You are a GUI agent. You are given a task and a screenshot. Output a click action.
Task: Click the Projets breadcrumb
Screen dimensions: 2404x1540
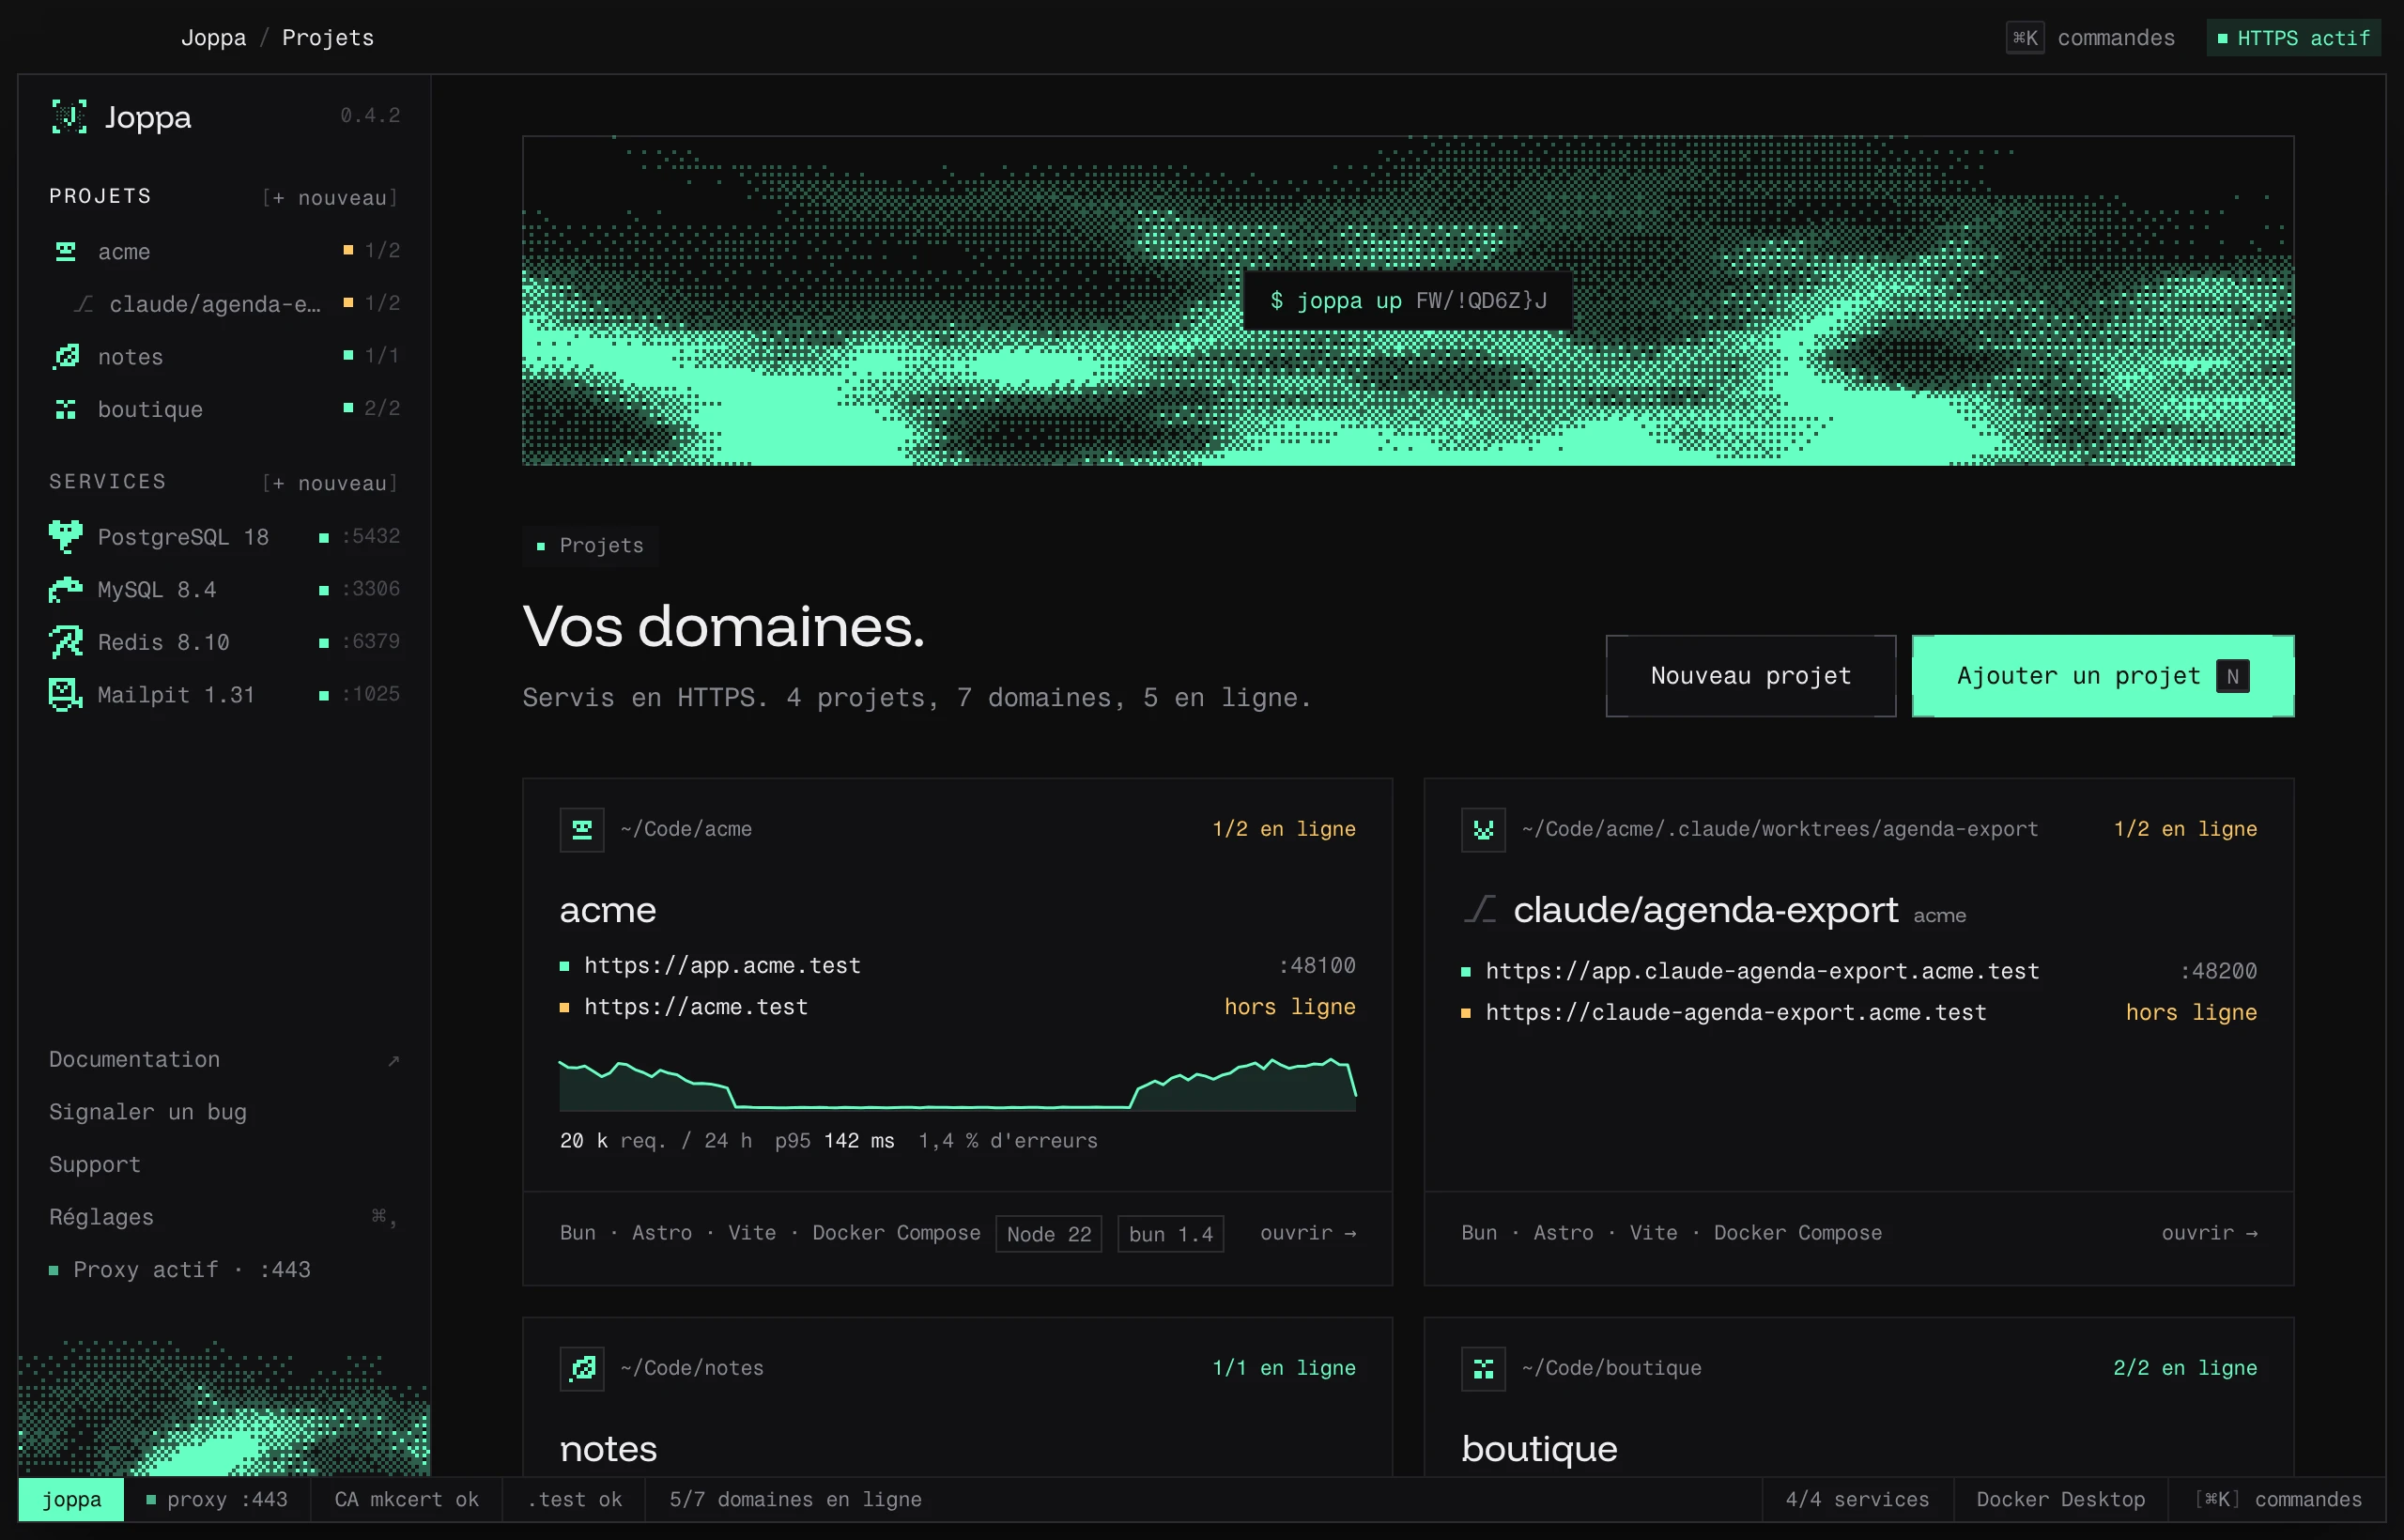[x=328, y=38]
